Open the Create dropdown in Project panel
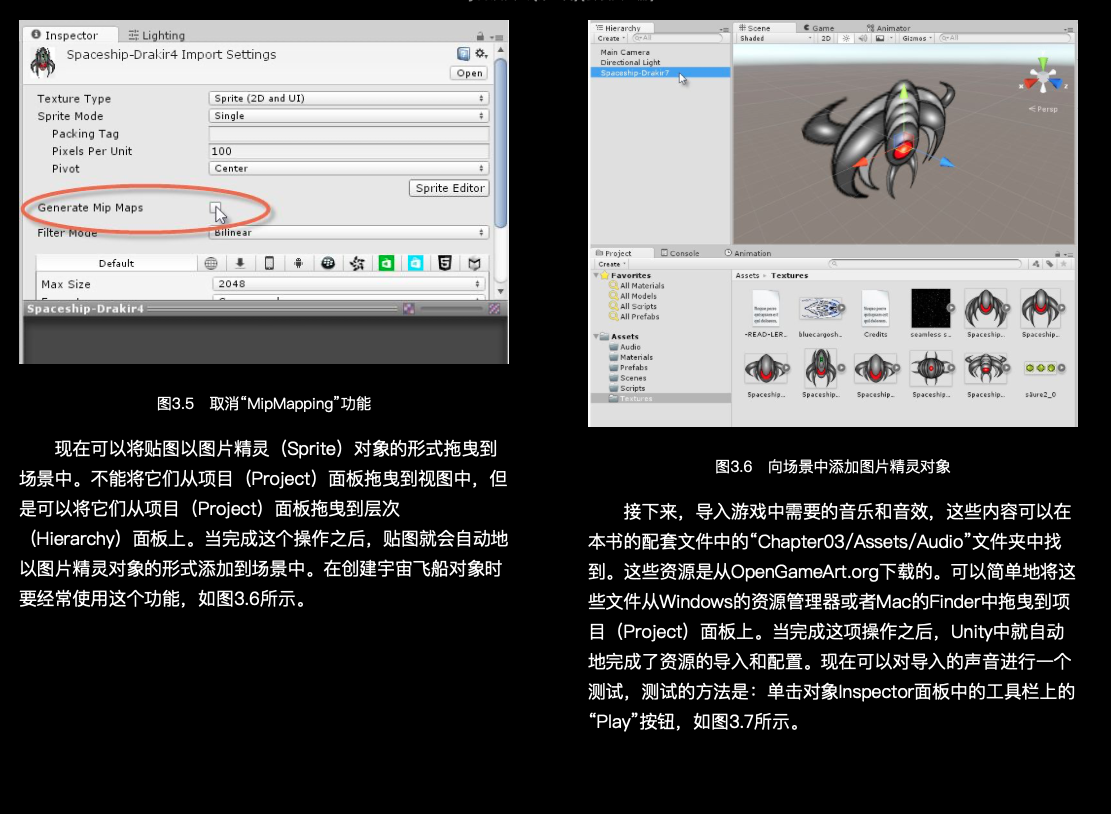1111x814 pixels. [611, 264]
